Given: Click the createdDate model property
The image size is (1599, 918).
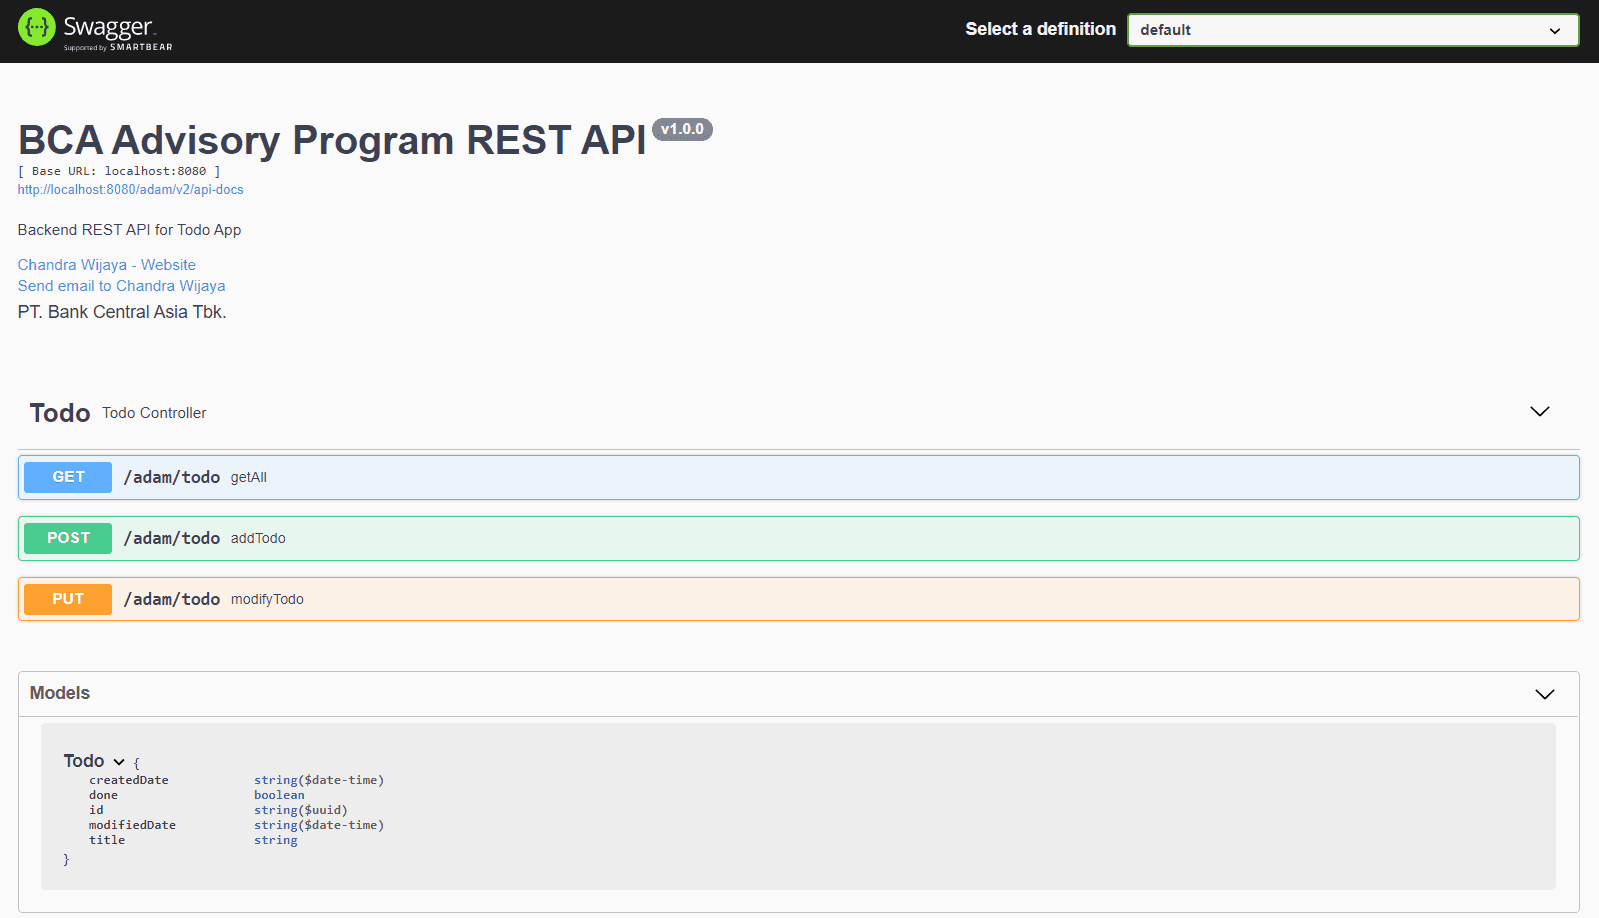Looking at the screenshot, I should 129,780.
